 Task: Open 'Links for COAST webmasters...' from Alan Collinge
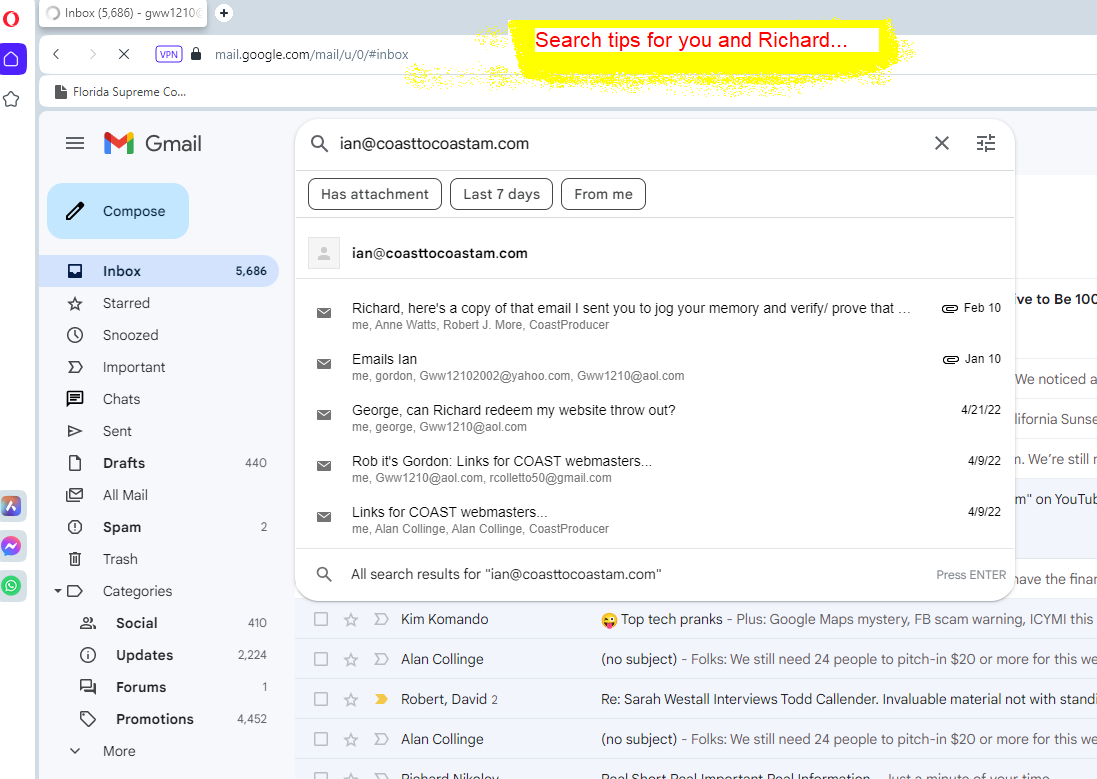(x=655, y=520)
